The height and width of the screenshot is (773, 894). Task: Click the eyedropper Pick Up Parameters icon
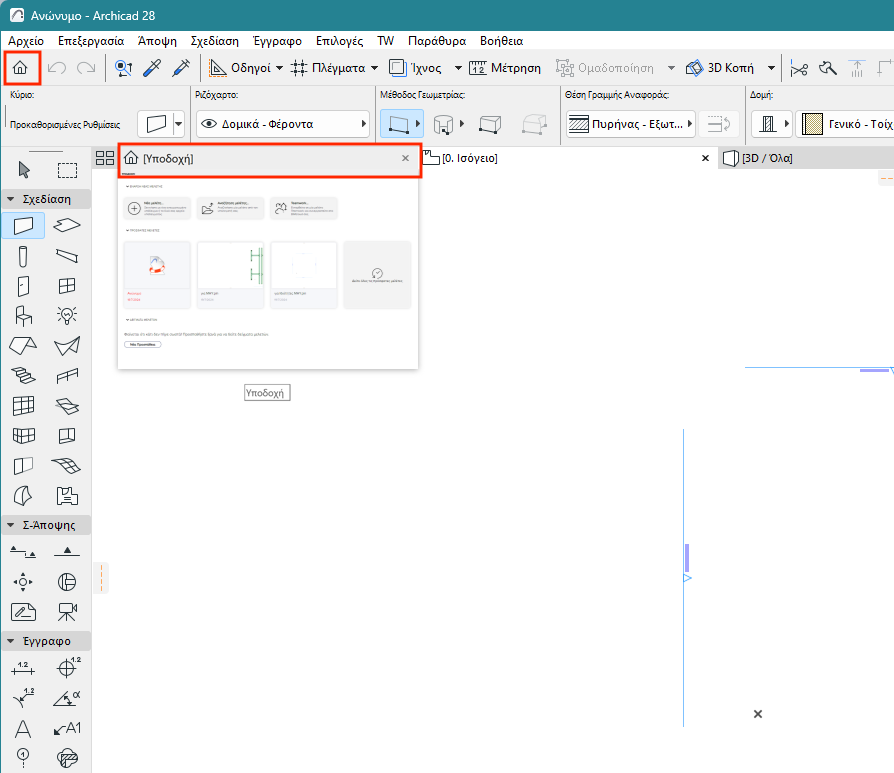[x=152, y=68]
